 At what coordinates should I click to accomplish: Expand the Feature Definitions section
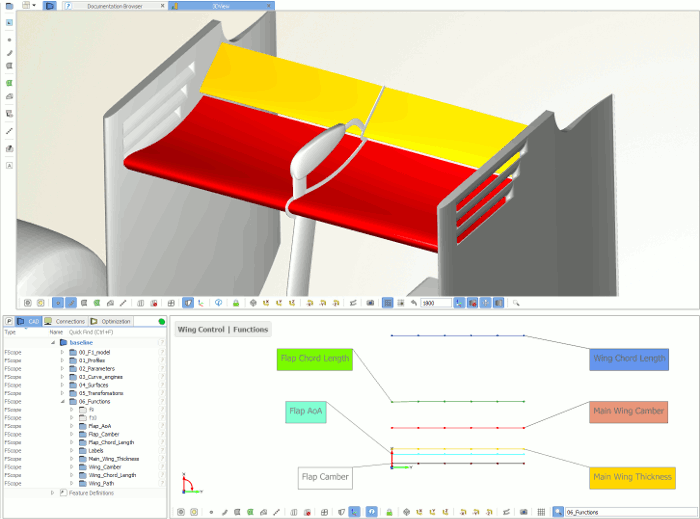pyautogui.click(x=52, y=492)
